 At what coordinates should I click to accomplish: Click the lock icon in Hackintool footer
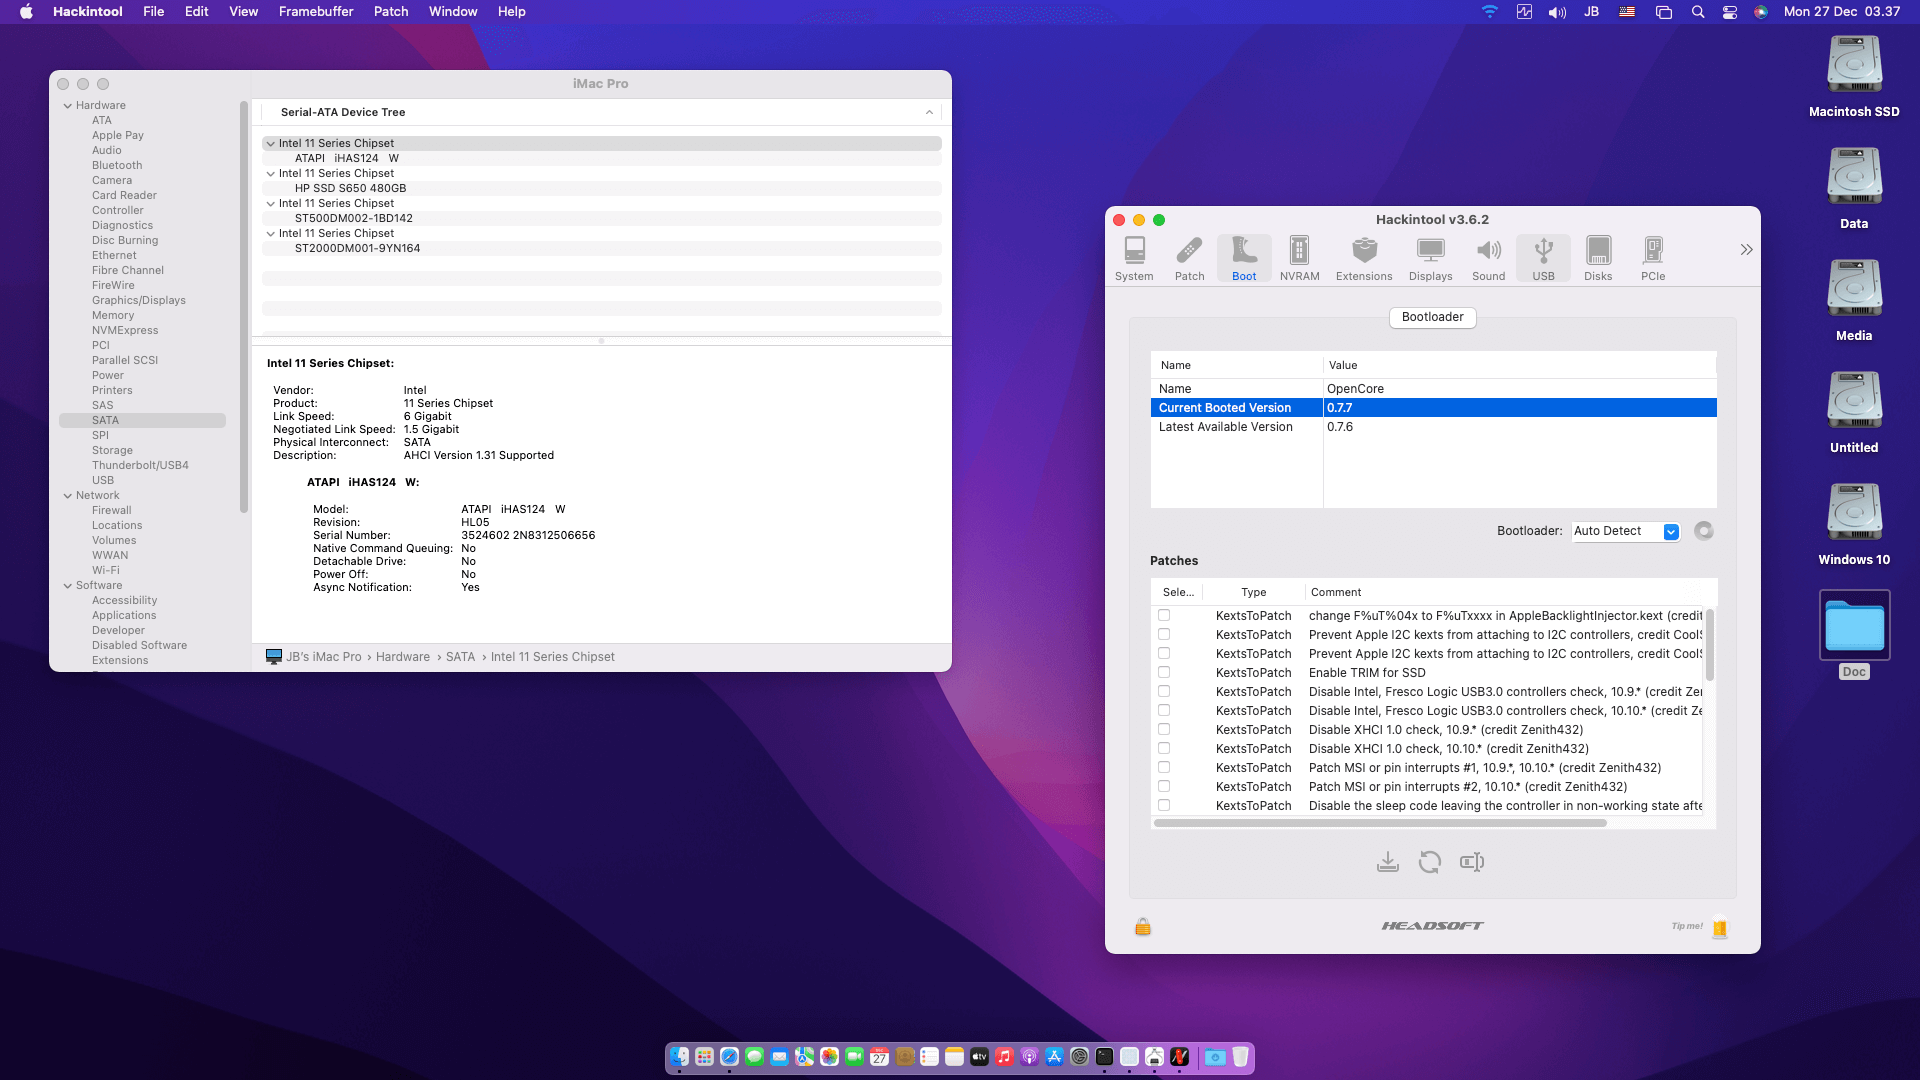click(x=1143, y=927)
